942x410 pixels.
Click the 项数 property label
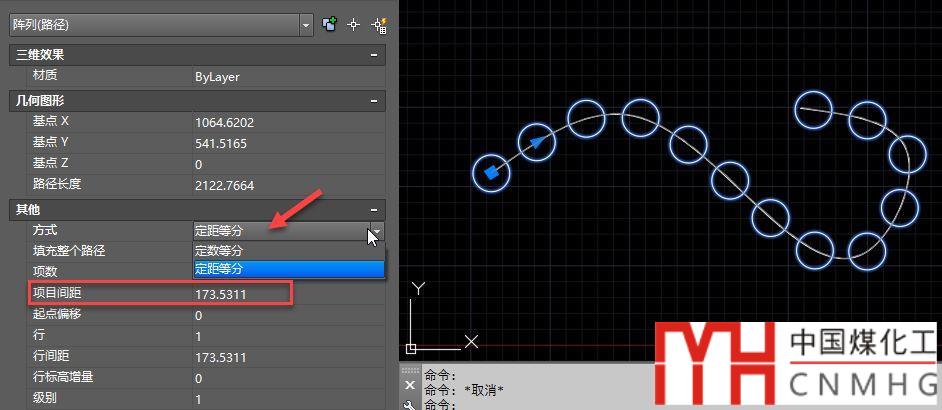(x=45, y=272)
